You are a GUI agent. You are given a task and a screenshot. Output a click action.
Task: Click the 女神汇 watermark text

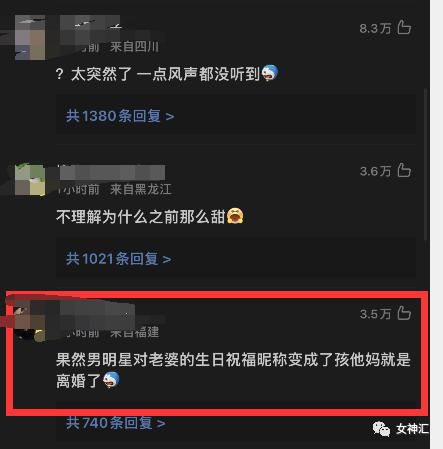412,429
